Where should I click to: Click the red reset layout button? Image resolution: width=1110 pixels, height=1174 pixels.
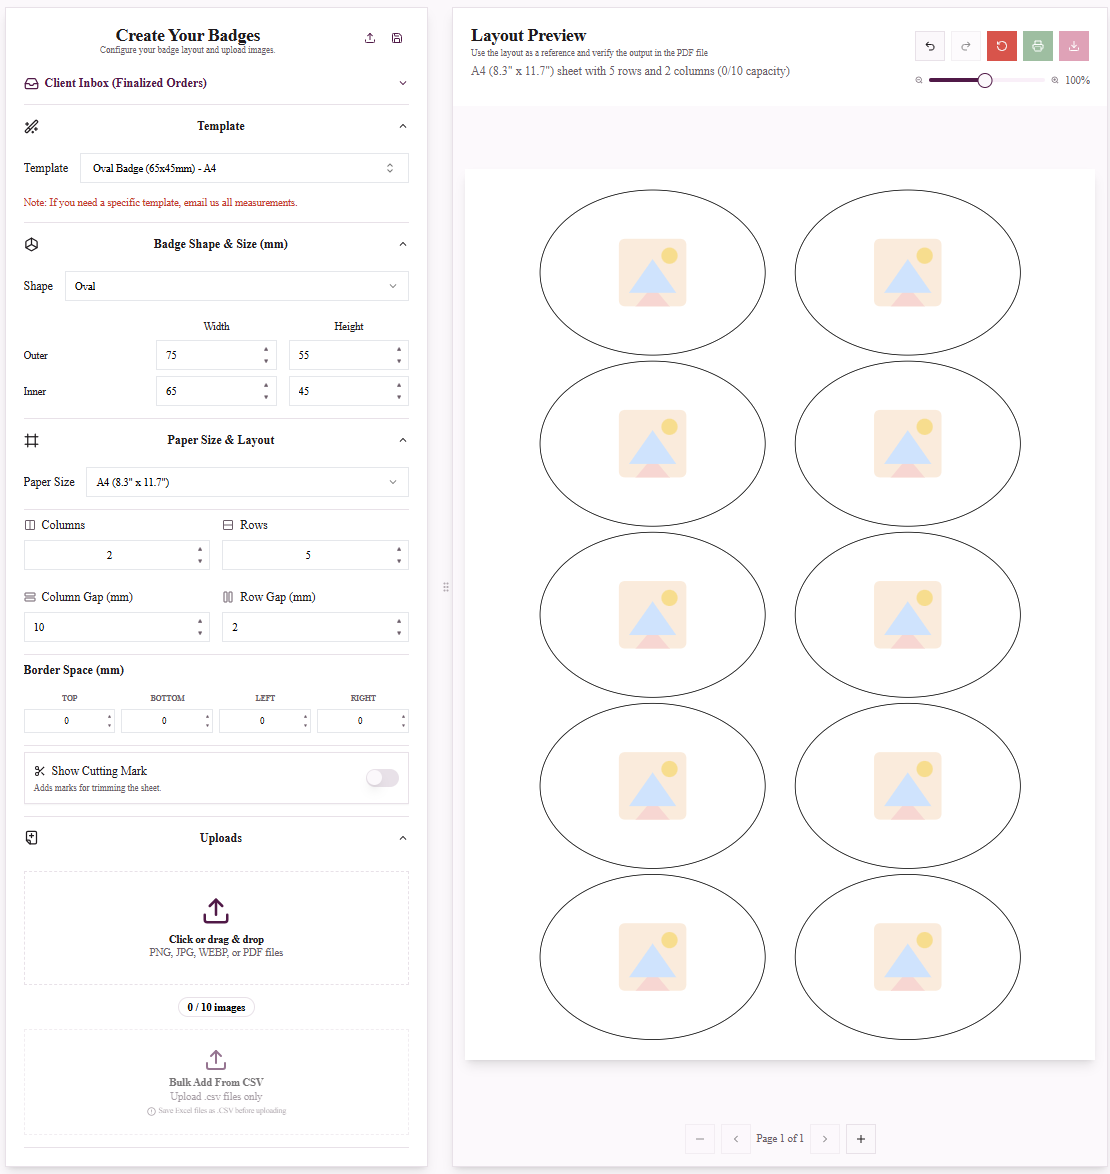1001,46
